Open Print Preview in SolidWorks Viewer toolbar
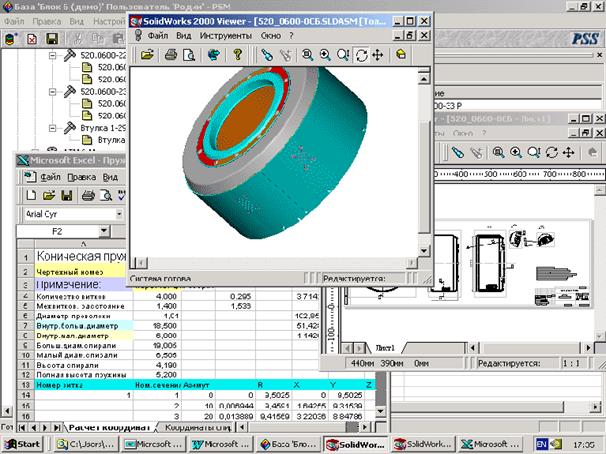Image resolution: width=606 pixels, height=454 pixels. click(x=189, y=55)
